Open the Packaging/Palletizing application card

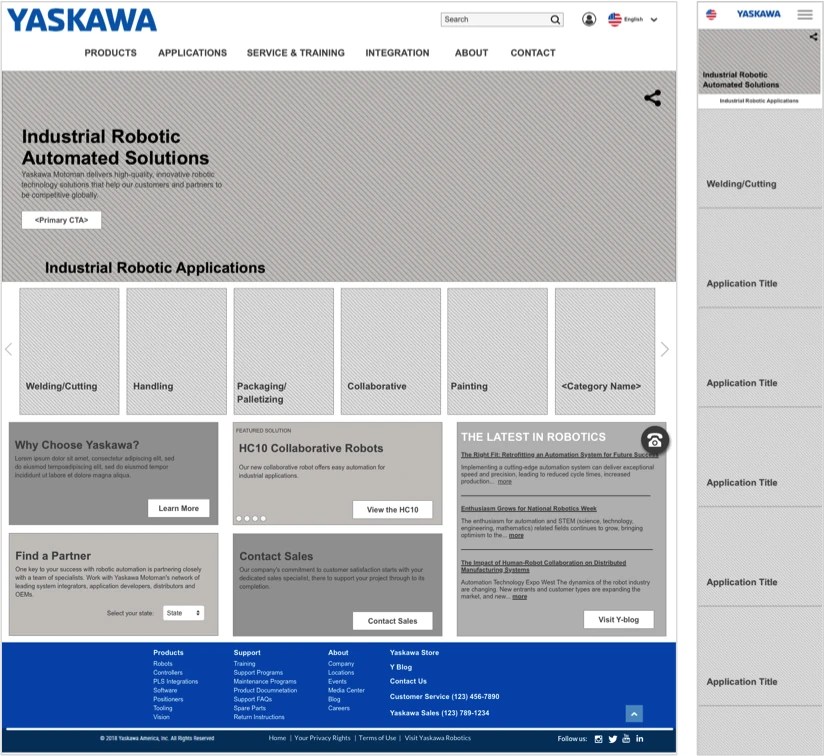[284, 351]
